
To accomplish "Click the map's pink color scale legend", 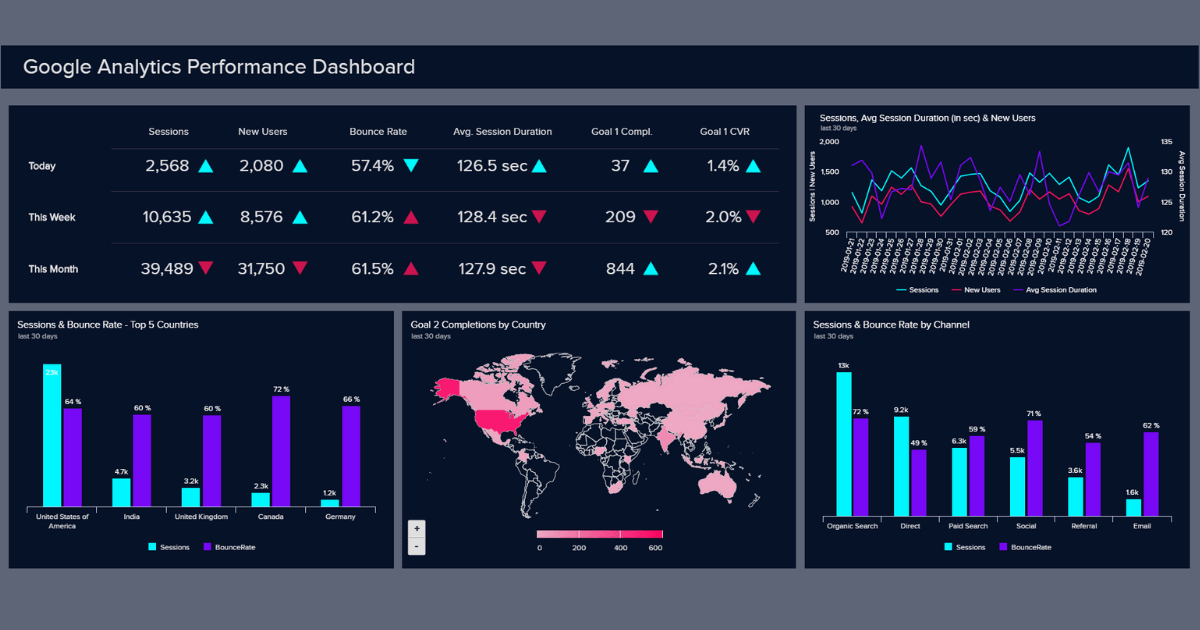I will pyautogui.click(x=599, y=534).
